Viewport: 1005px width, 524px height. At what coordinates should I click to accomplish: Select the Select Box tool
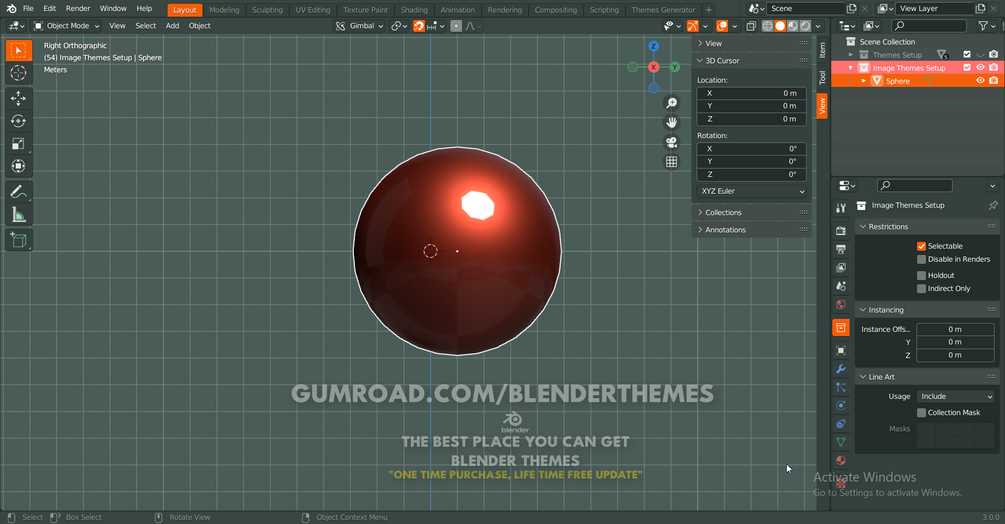[19, 51]
